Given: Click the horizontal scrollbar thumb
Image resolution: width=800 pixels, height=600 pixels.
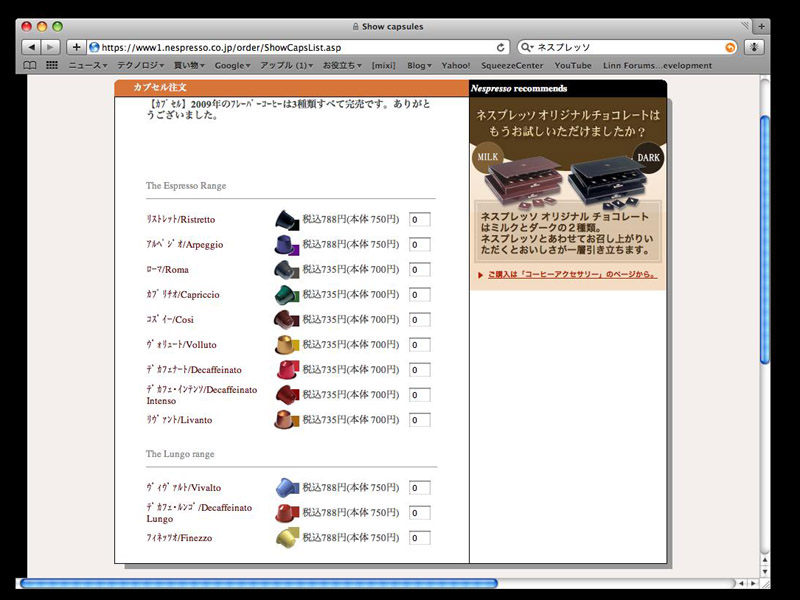Looking at the screenshot, I should 258,583.
